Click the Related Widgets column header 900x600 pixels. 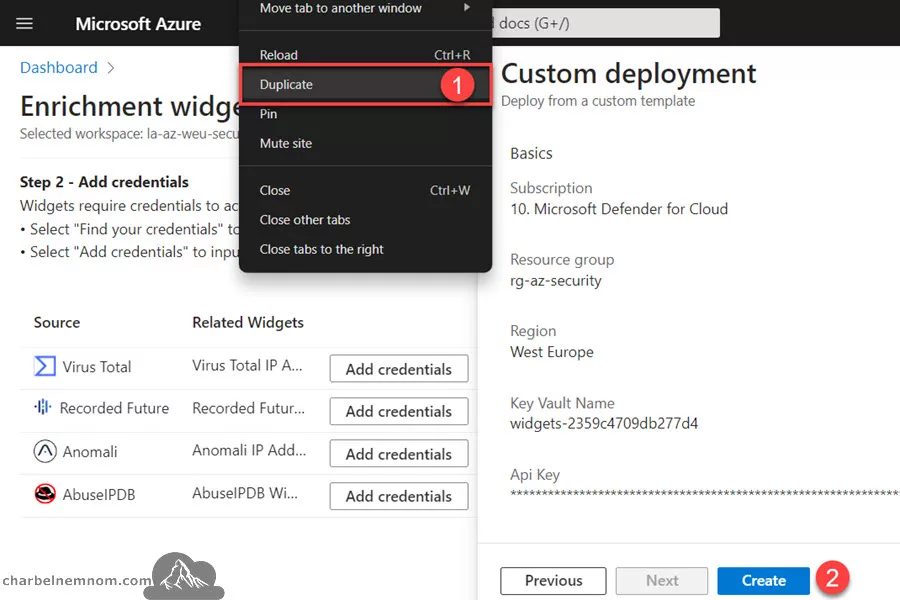click(248, 323)
